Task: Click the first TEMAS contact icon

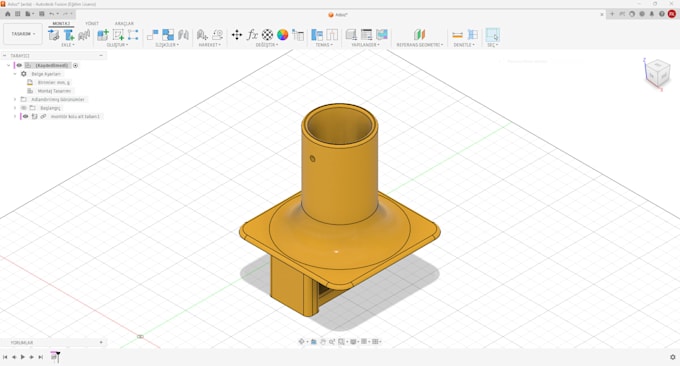Action: click(317, 35)
